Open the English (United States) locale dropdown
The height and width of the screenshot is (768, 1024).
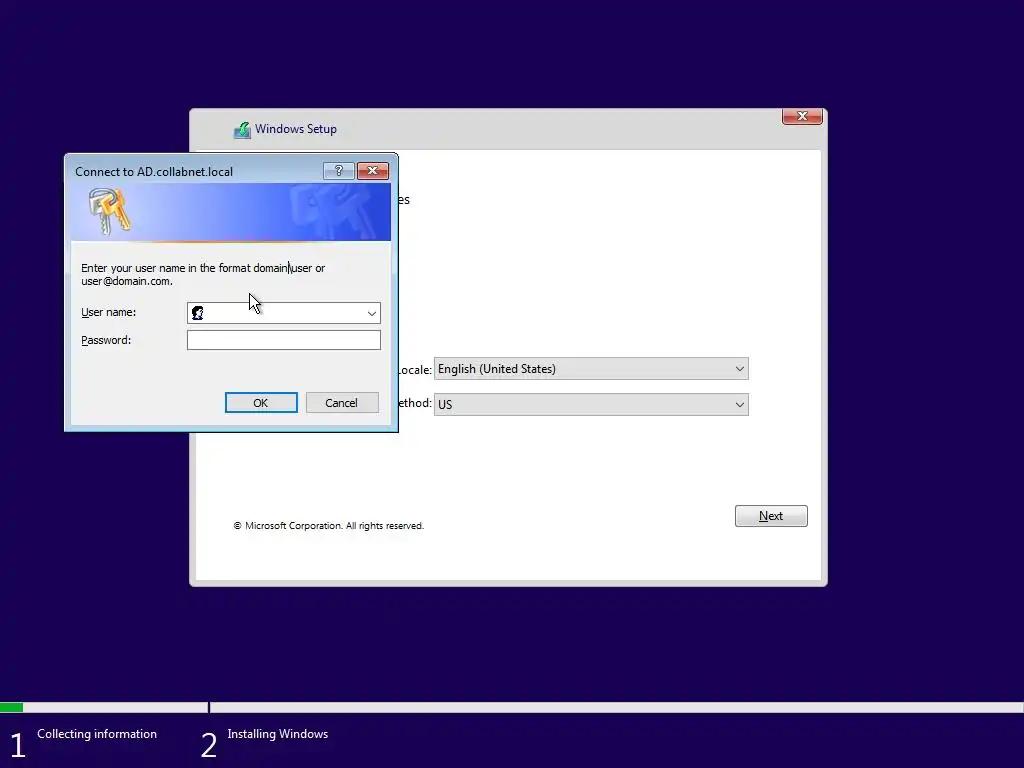pyautogui.click(x=591, y=369)
